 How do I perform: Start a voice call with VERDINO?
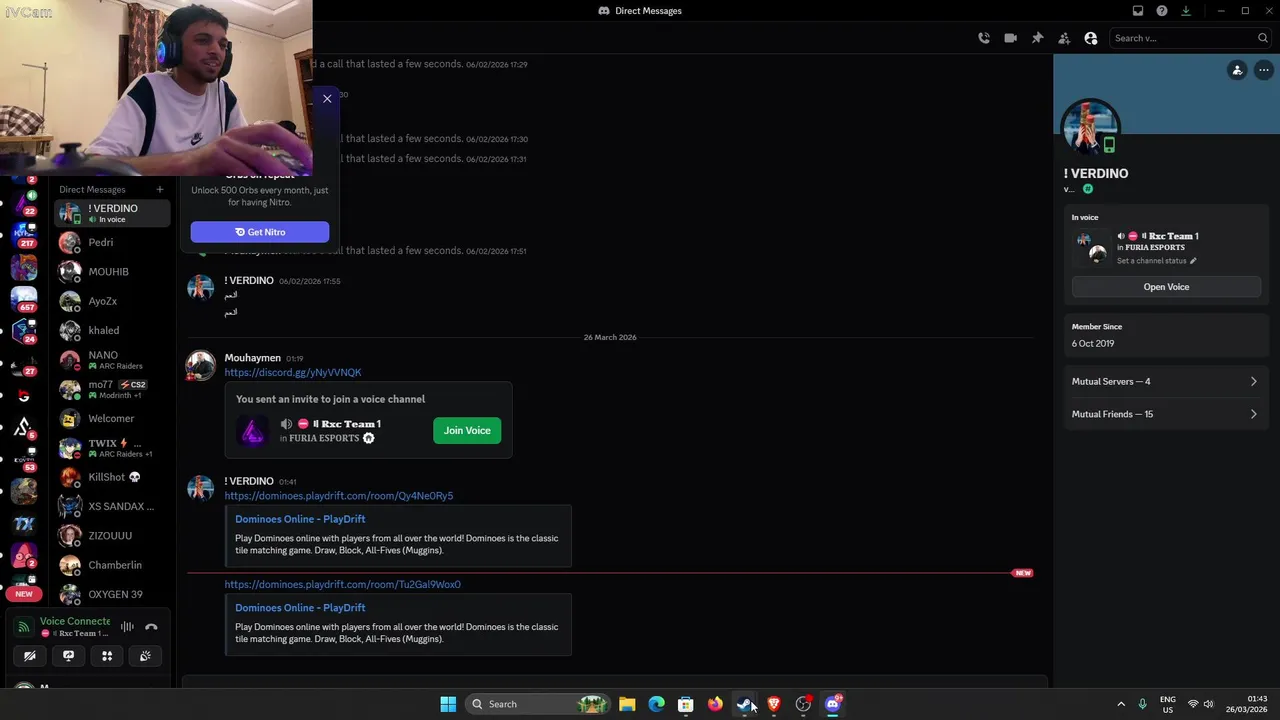click(984, 38)
